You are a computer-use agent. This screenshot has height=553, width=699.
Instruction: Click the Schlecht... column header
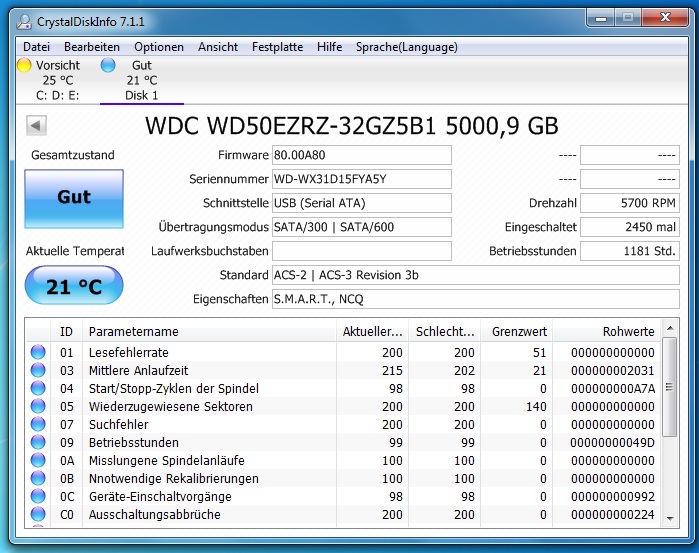pyautogui.click(x=444, y=331)
